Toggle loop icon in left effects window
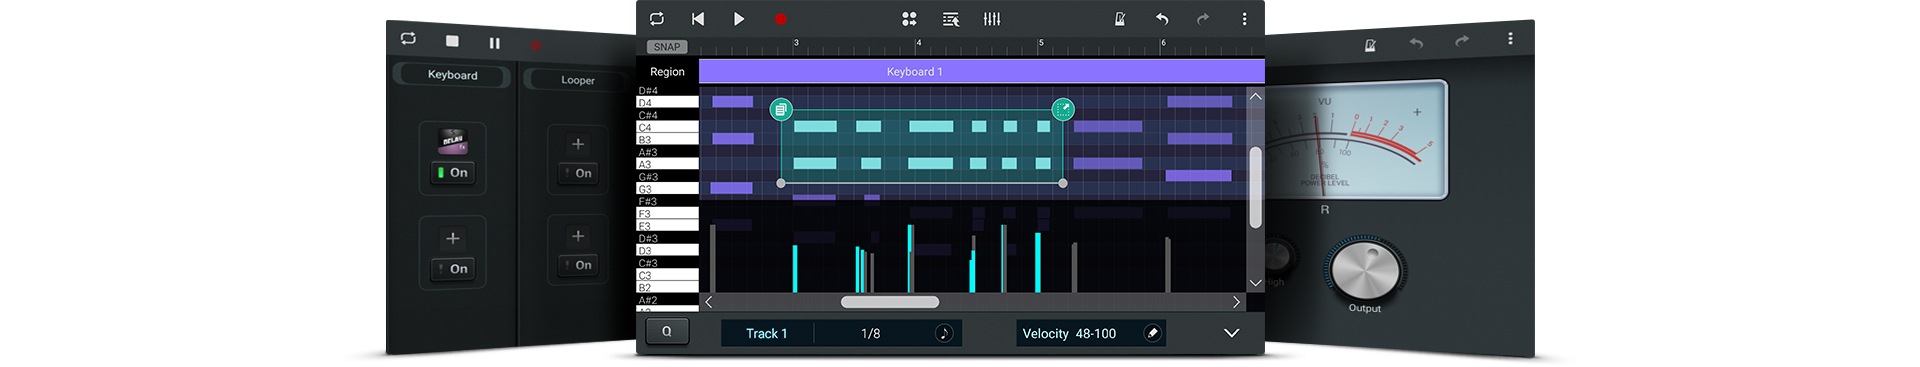1920x367 pixels. point(408,38)
